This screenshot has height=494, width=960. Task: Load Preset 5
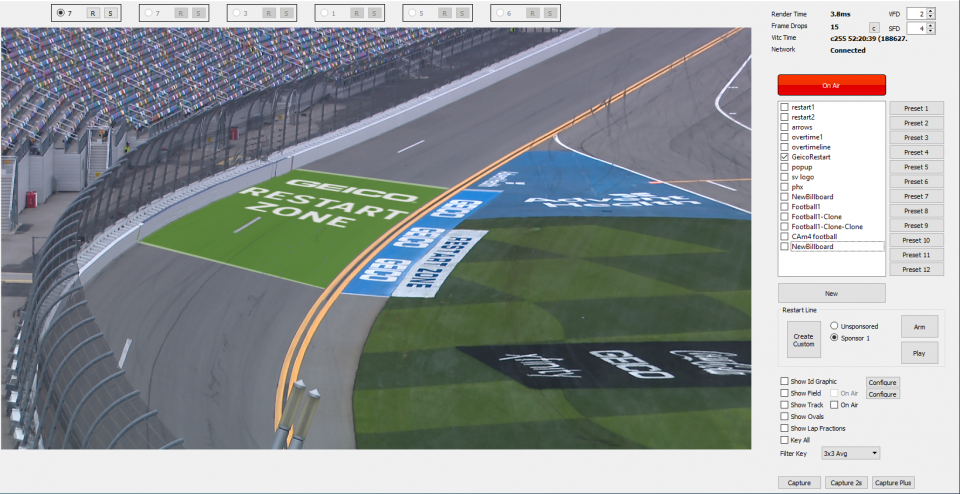[x=916, y=167]
